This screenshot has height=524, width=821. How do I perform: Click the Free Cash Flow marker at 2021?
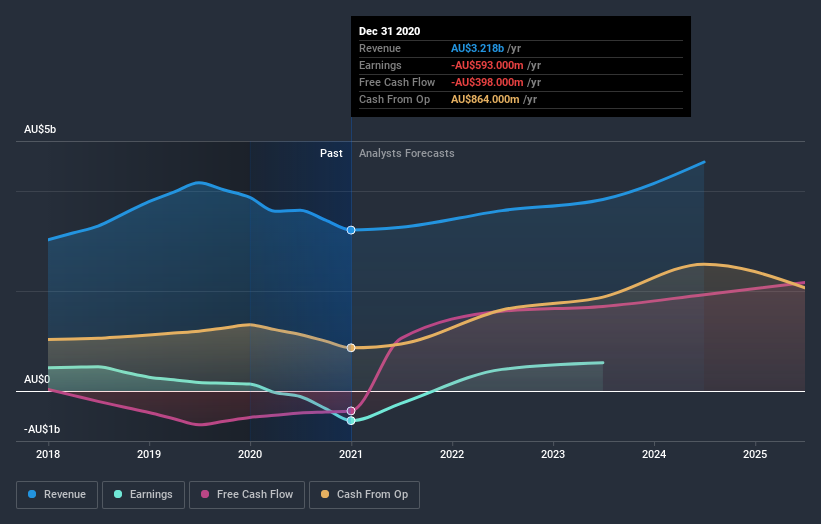coord(351,411)
